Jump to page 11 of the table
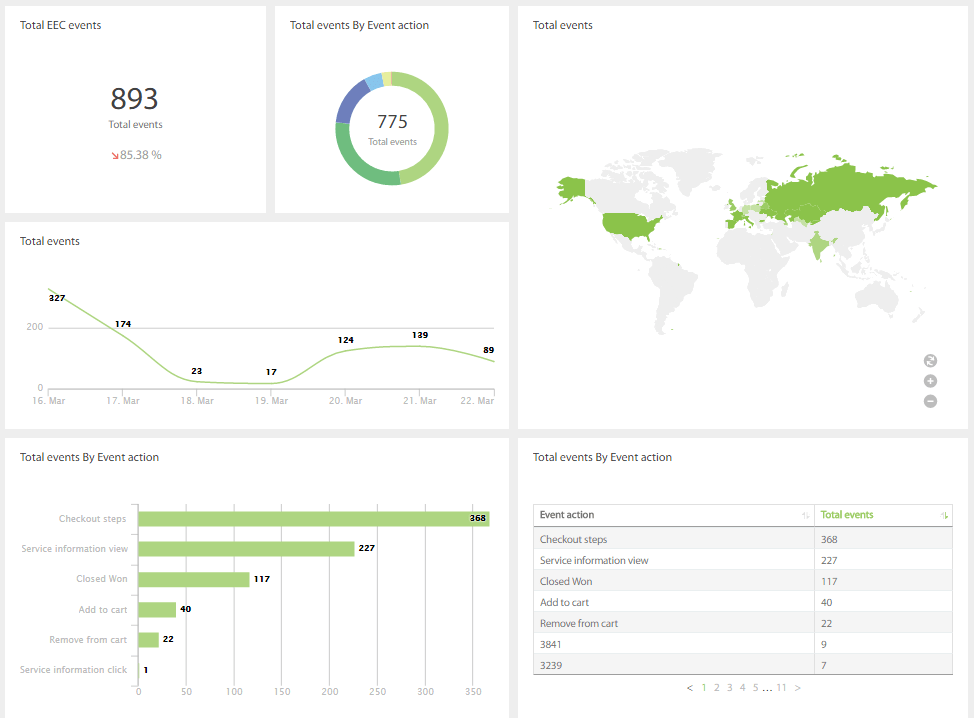974x718 pixels. point(782,688)
